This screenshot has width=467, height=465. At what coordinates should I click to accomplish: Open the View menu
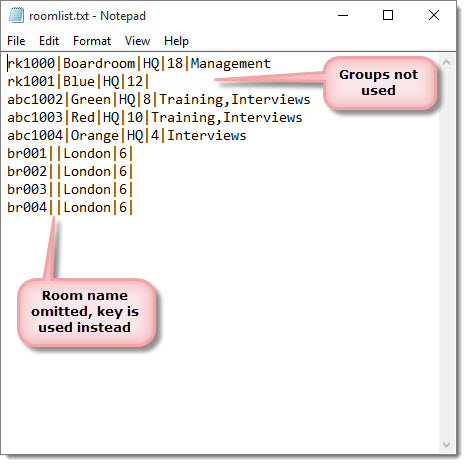pos(137,41)
